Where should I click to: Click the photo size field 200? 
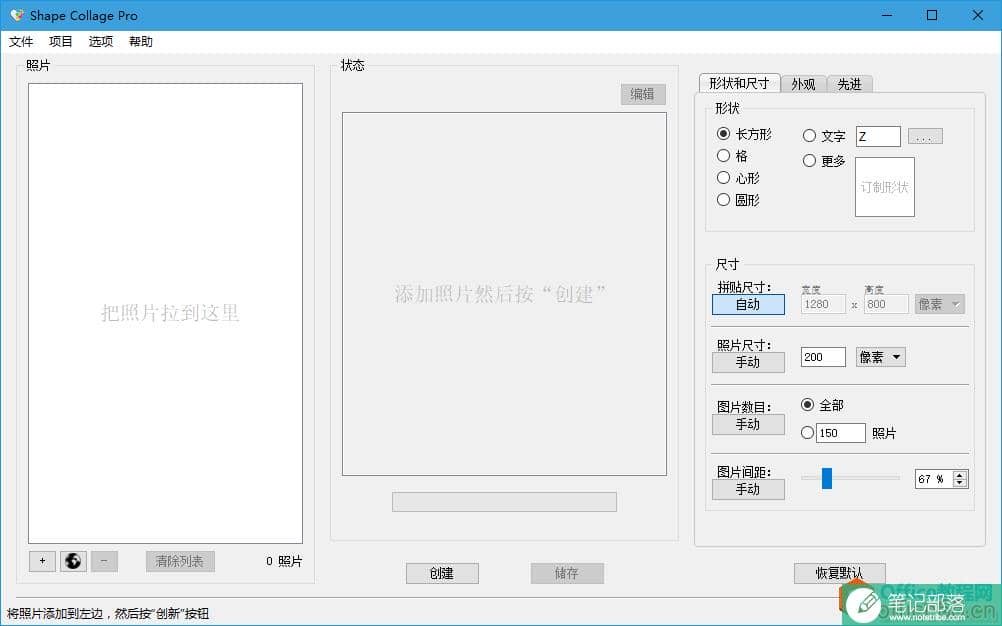pyautogui.click(x=823, y=356)
